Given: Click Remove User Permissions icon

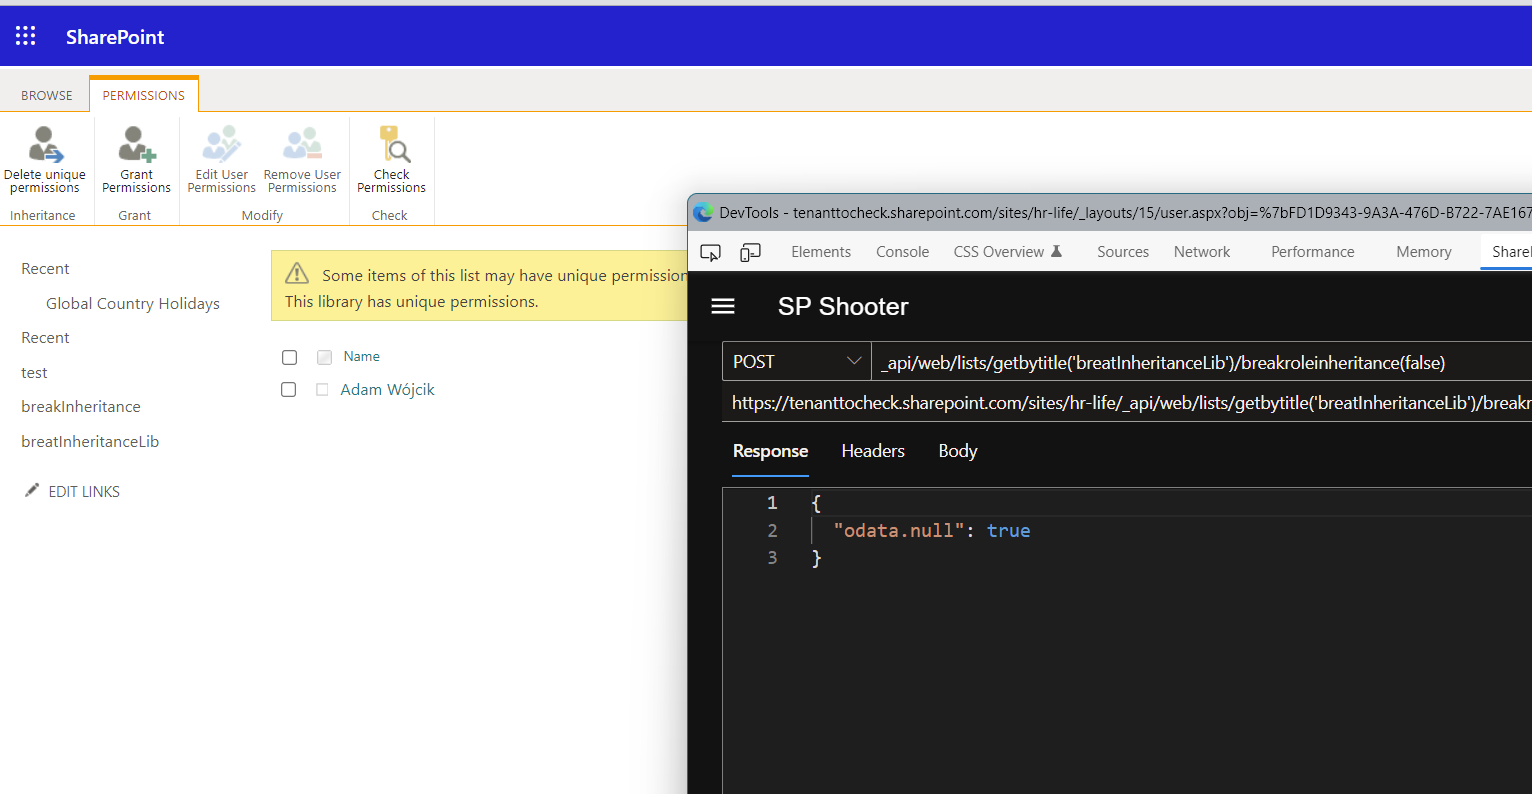Looking at the screenshot, I should click(303, 145).
